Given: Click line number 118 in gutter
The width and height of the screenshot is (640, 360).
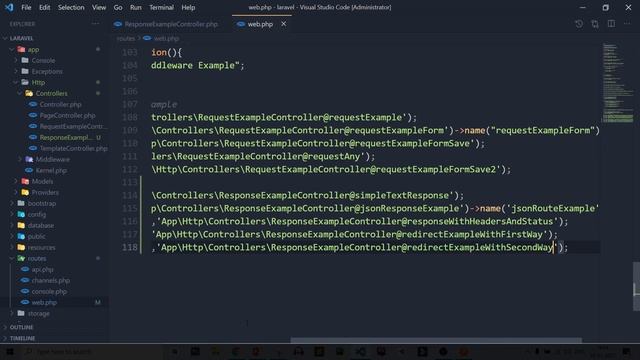Looking at the screenshot, I should coord(130,247).
